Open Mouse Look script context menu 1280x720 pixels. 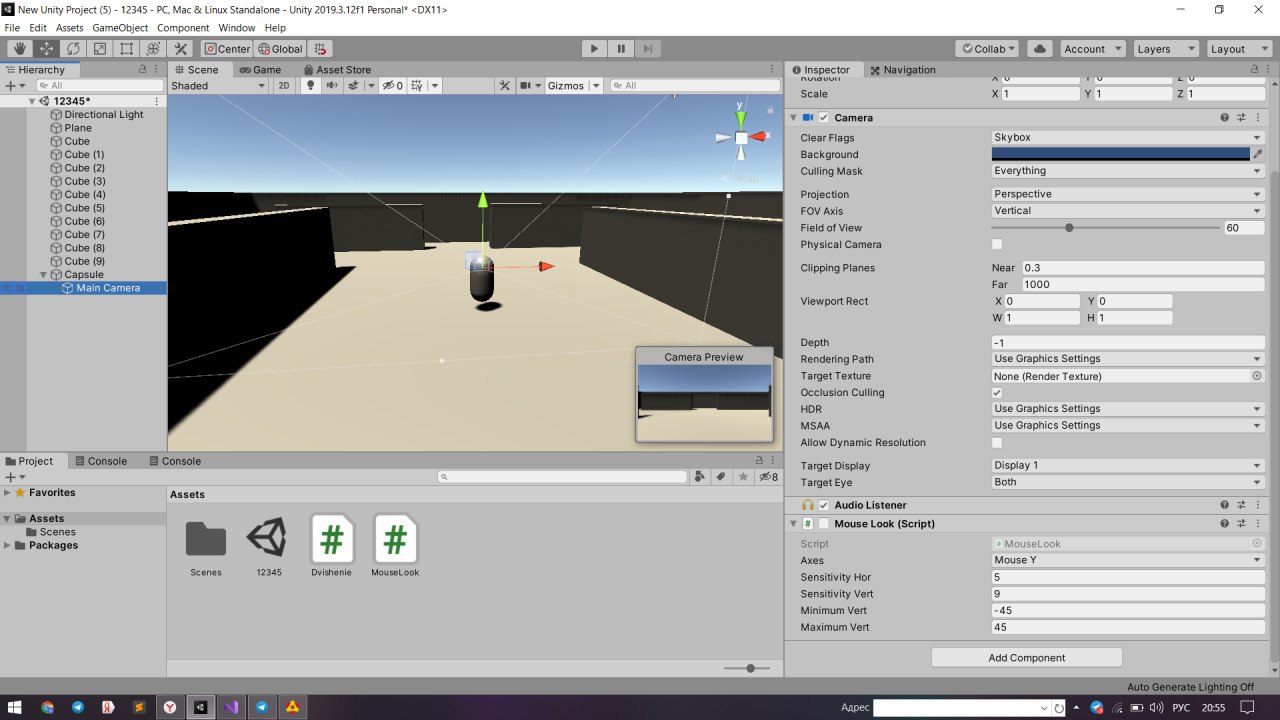tap(1258, 524)
